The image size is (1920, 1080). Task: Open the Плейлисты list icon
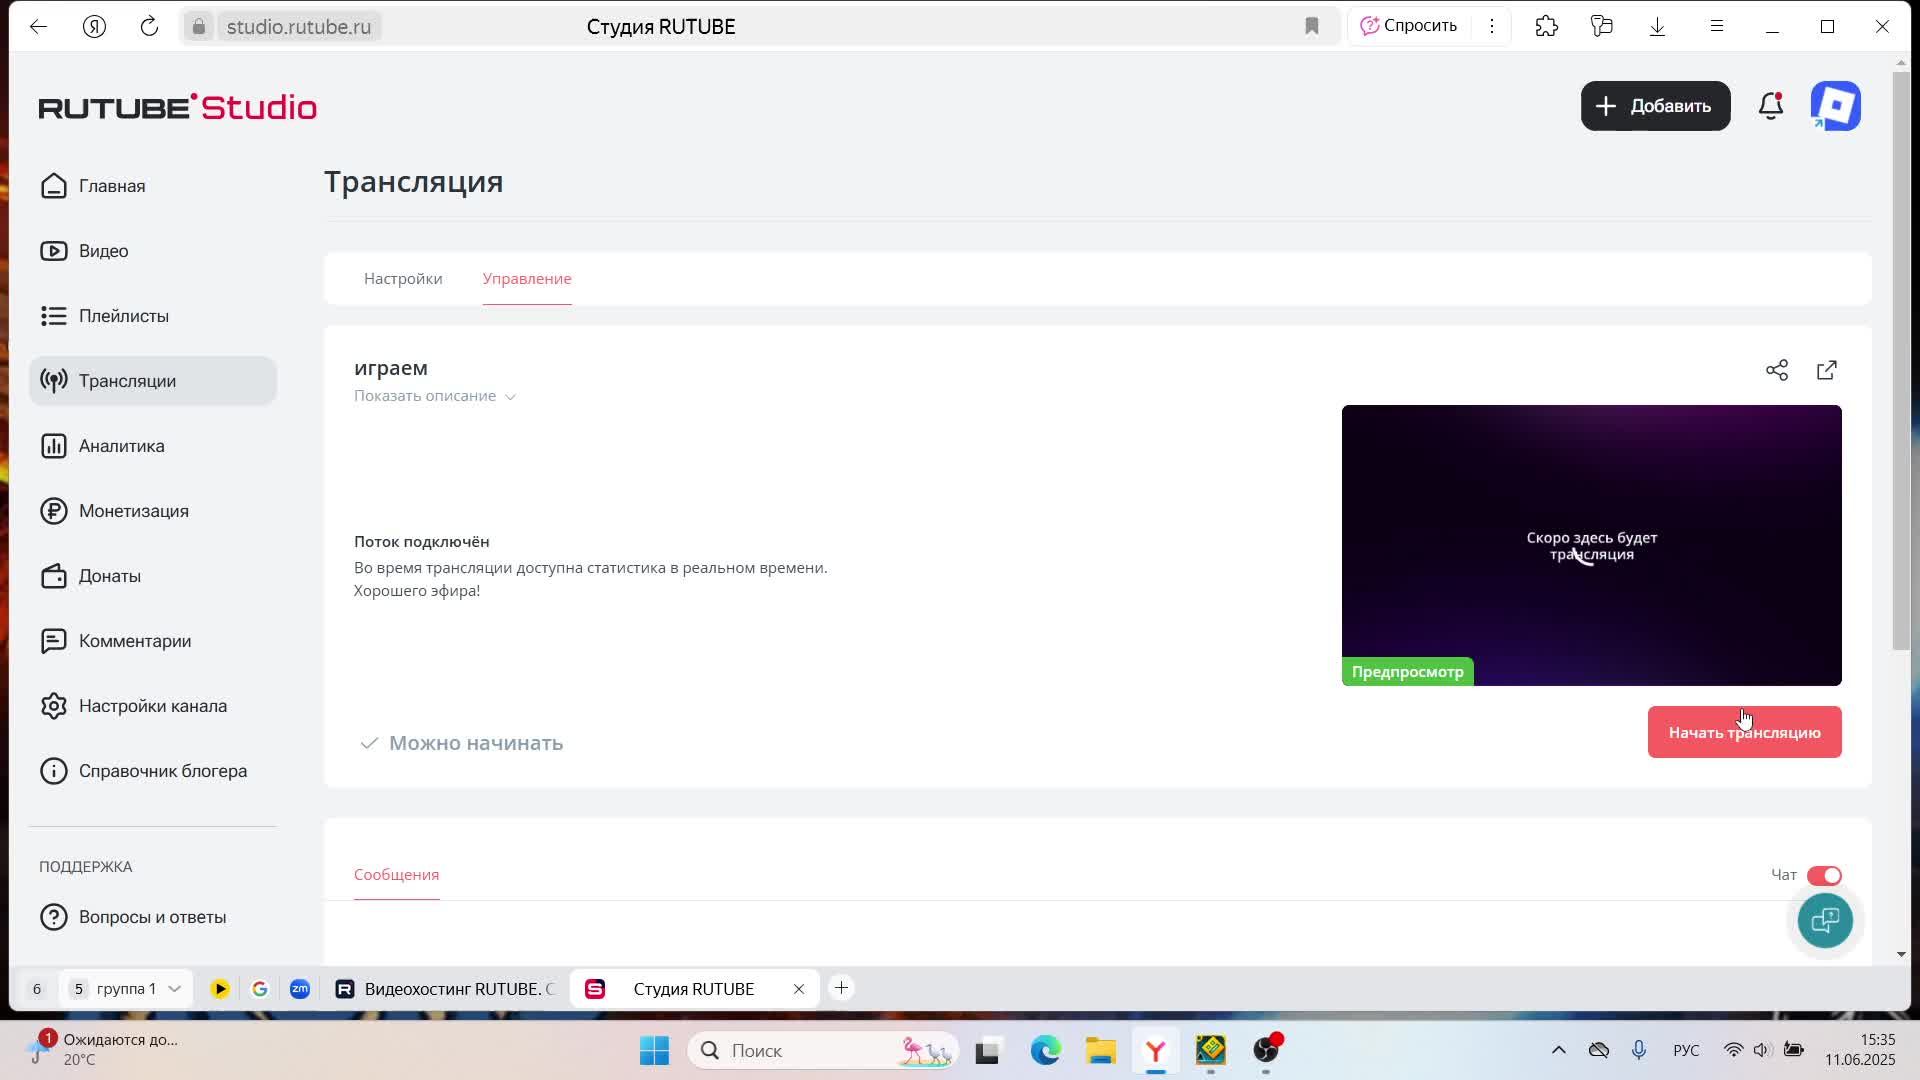point(54,316)
